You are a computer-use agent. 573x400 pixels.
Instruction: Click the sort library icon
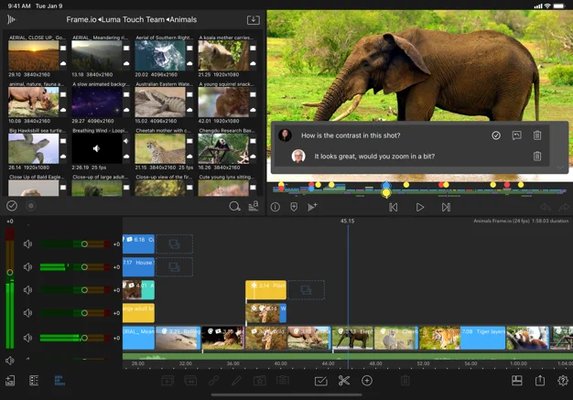coord(253,206)
